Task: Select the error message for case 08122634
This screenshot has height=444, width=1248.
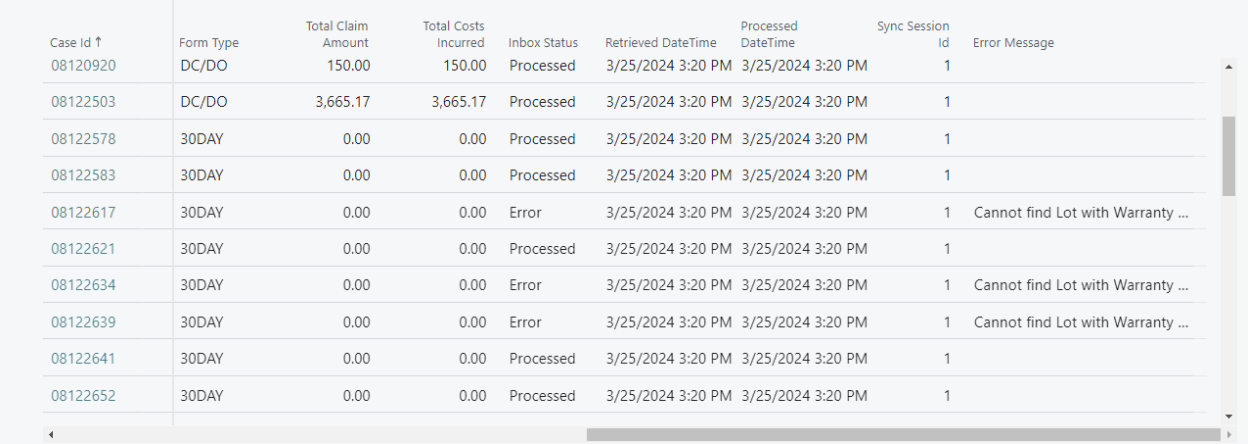Action: point(1081,285)
